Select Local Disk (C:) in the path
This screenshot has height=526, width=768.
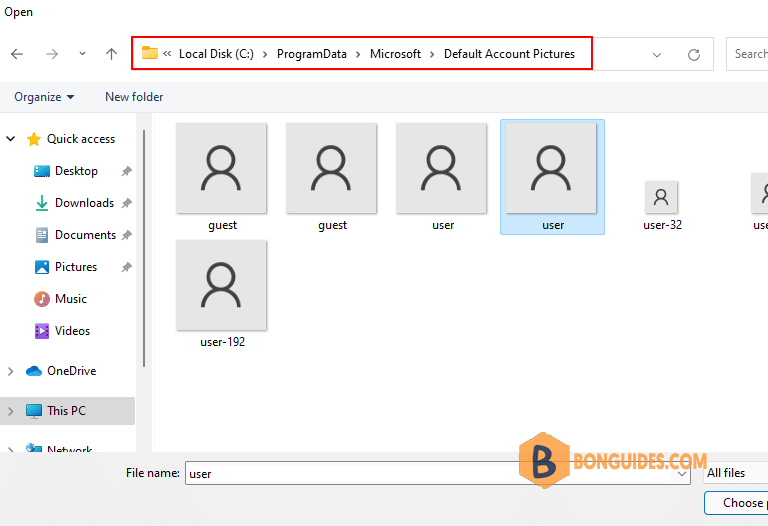(x=216, y=54)
